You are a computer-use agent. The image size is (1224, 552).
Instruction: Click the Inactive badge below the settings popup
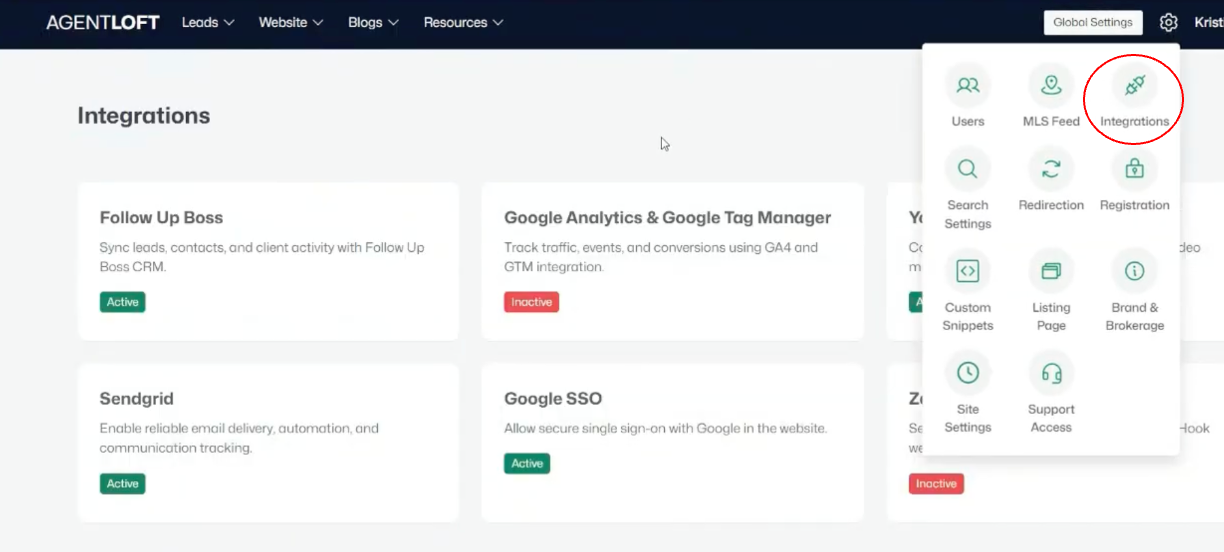click(x=936, y=484)
